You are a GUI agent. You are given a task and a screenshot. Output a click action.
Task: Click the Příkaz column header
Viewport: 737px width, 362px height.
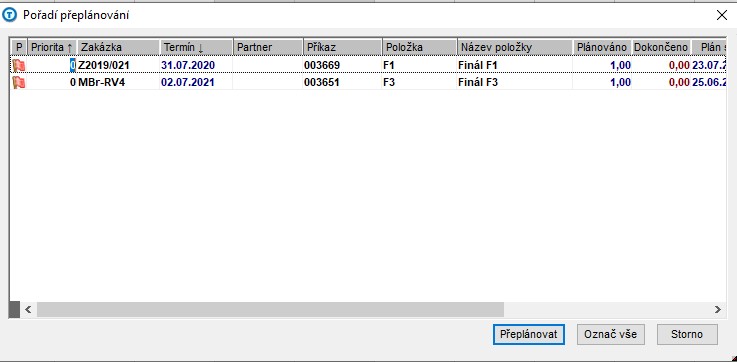[x=342, y=47]
